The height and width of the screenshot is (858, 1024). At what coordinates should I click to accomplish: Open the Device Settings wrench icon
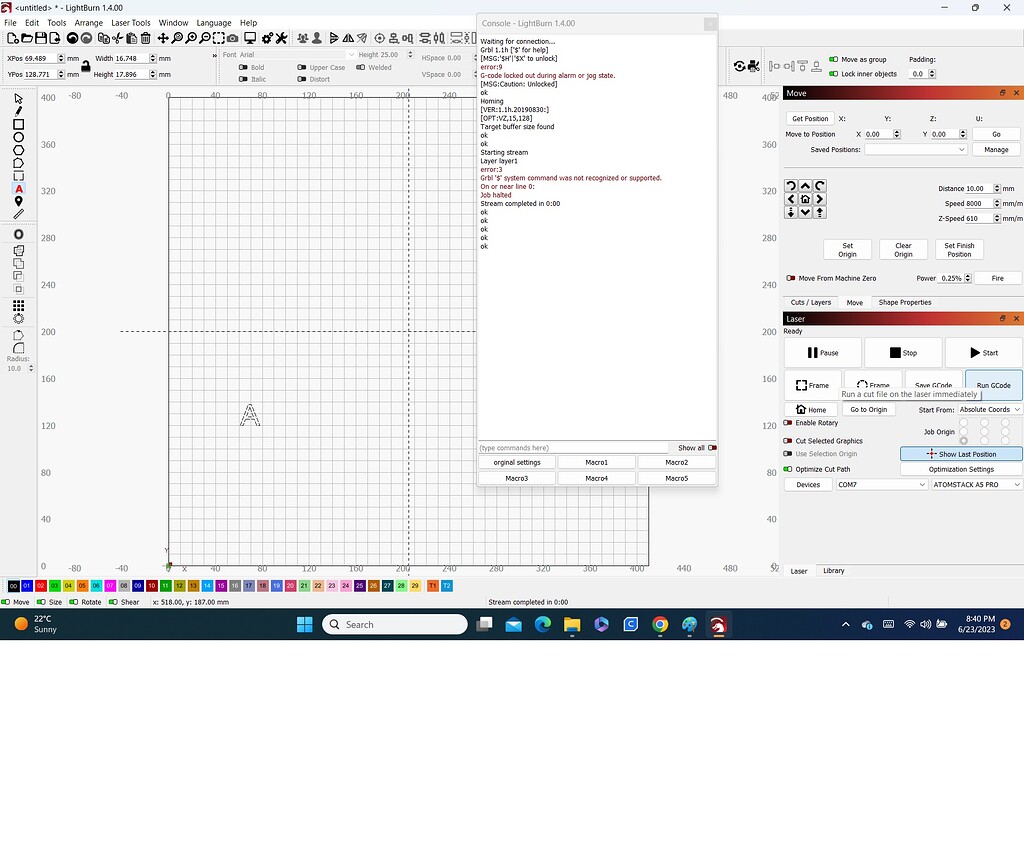point(281,37)
